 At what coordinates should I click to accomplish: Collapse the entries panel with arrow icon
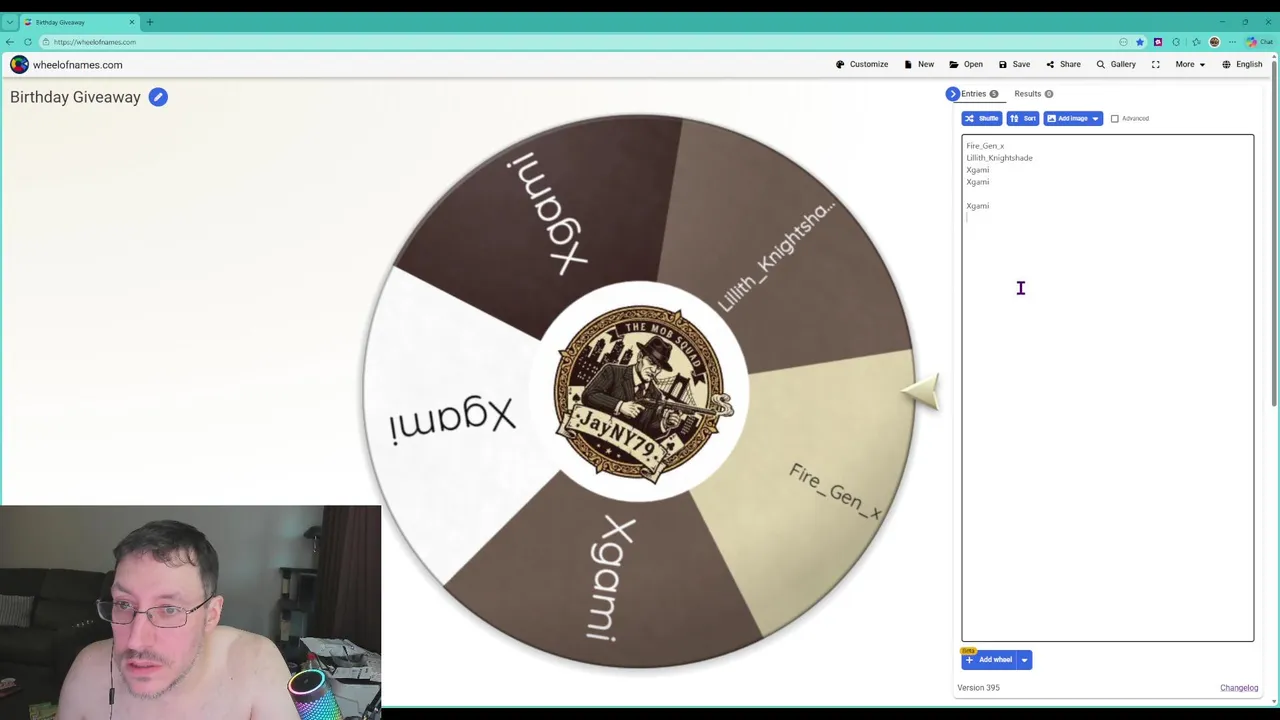tap(952, 94)
